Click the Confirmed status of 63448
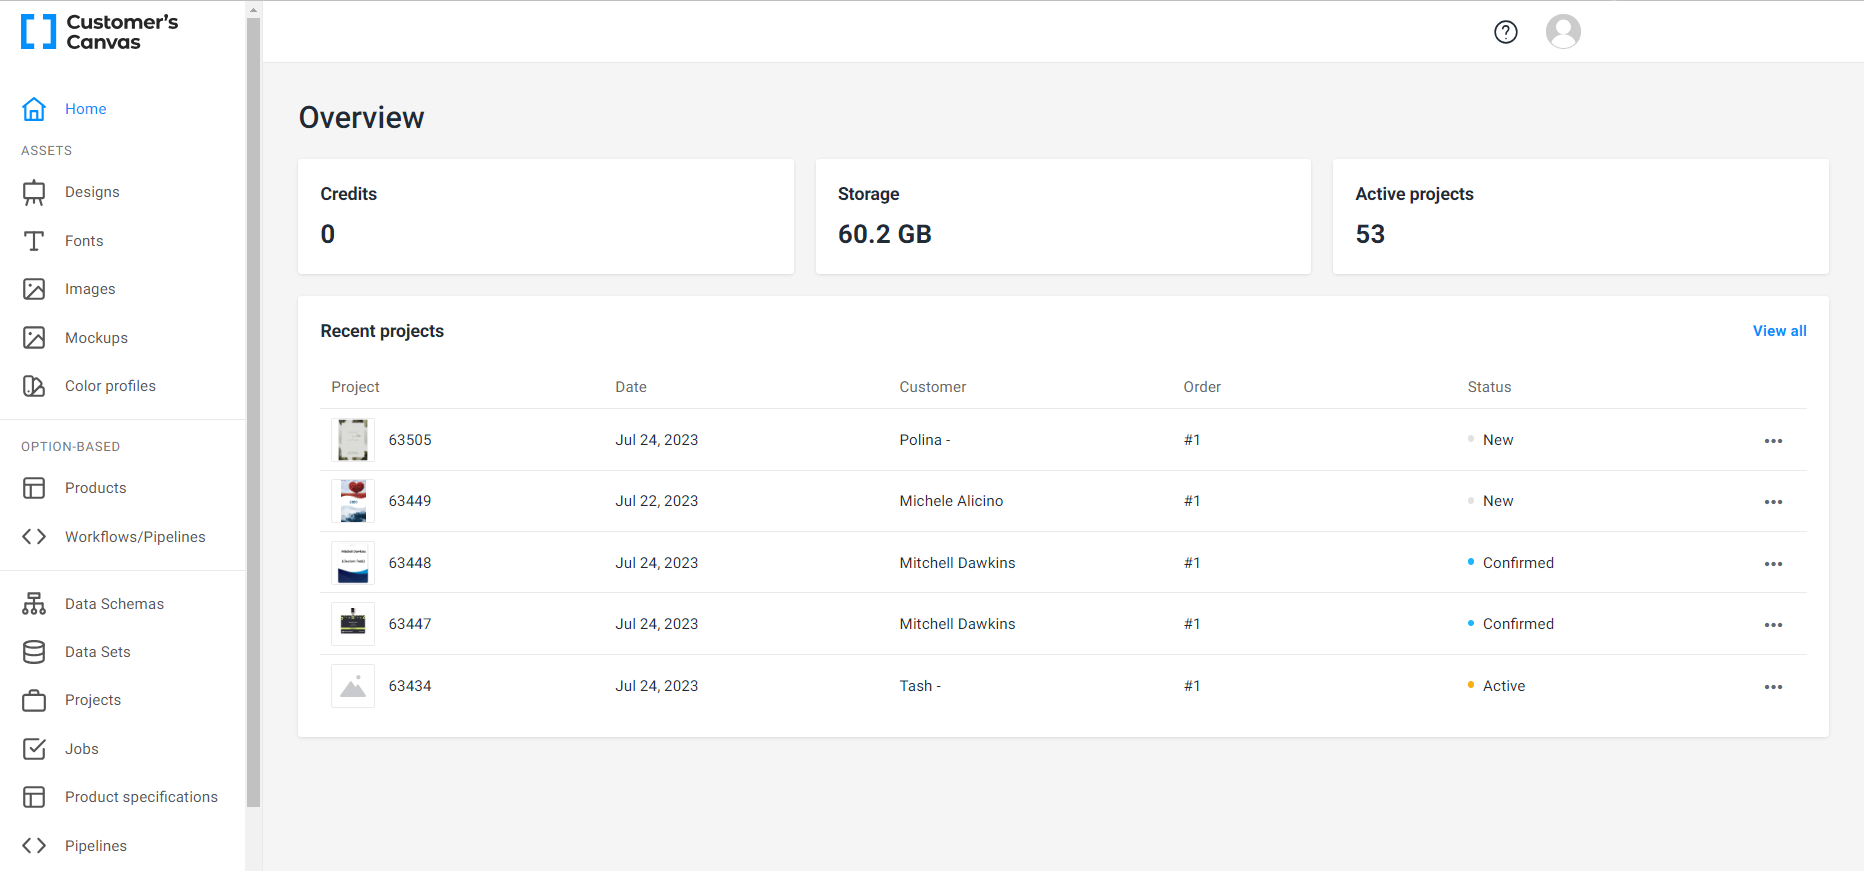 coord(1518,563)
